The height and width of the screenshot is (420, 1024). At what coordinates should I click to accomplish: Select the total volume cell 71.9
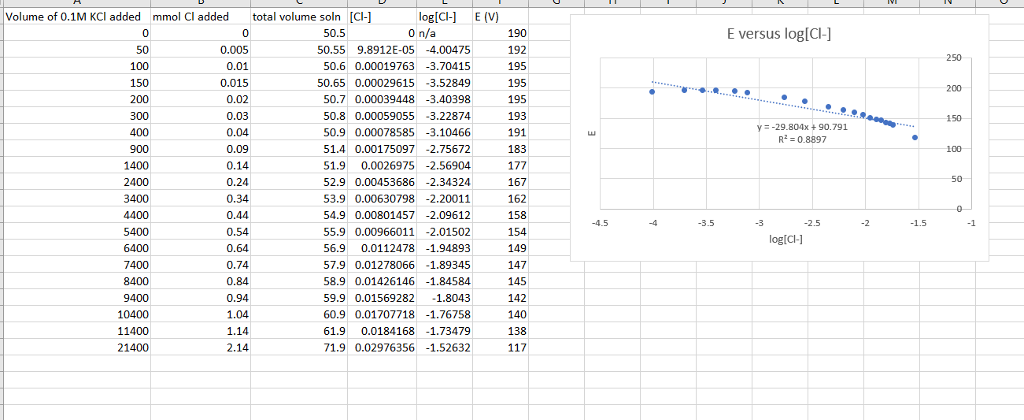(x=298, y=348)
